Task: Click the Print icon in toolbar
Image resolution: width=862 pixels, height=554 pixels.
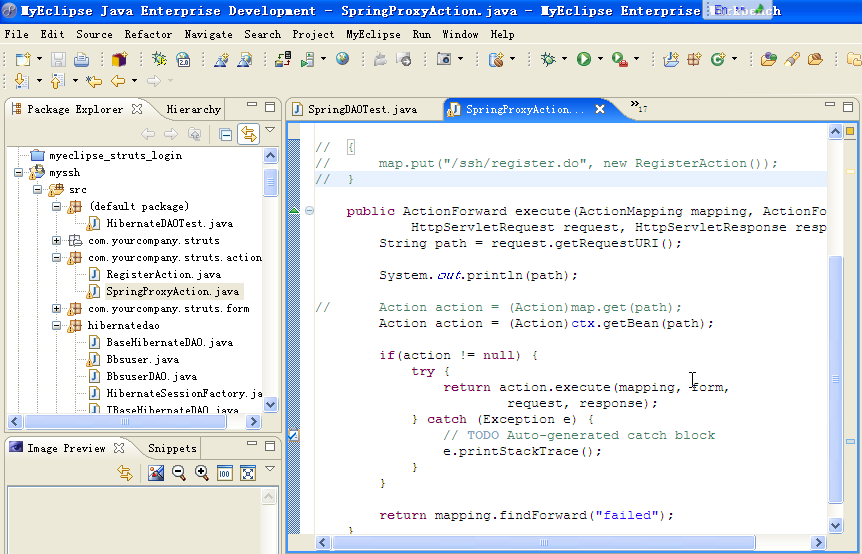Action: tap(81, 59)
